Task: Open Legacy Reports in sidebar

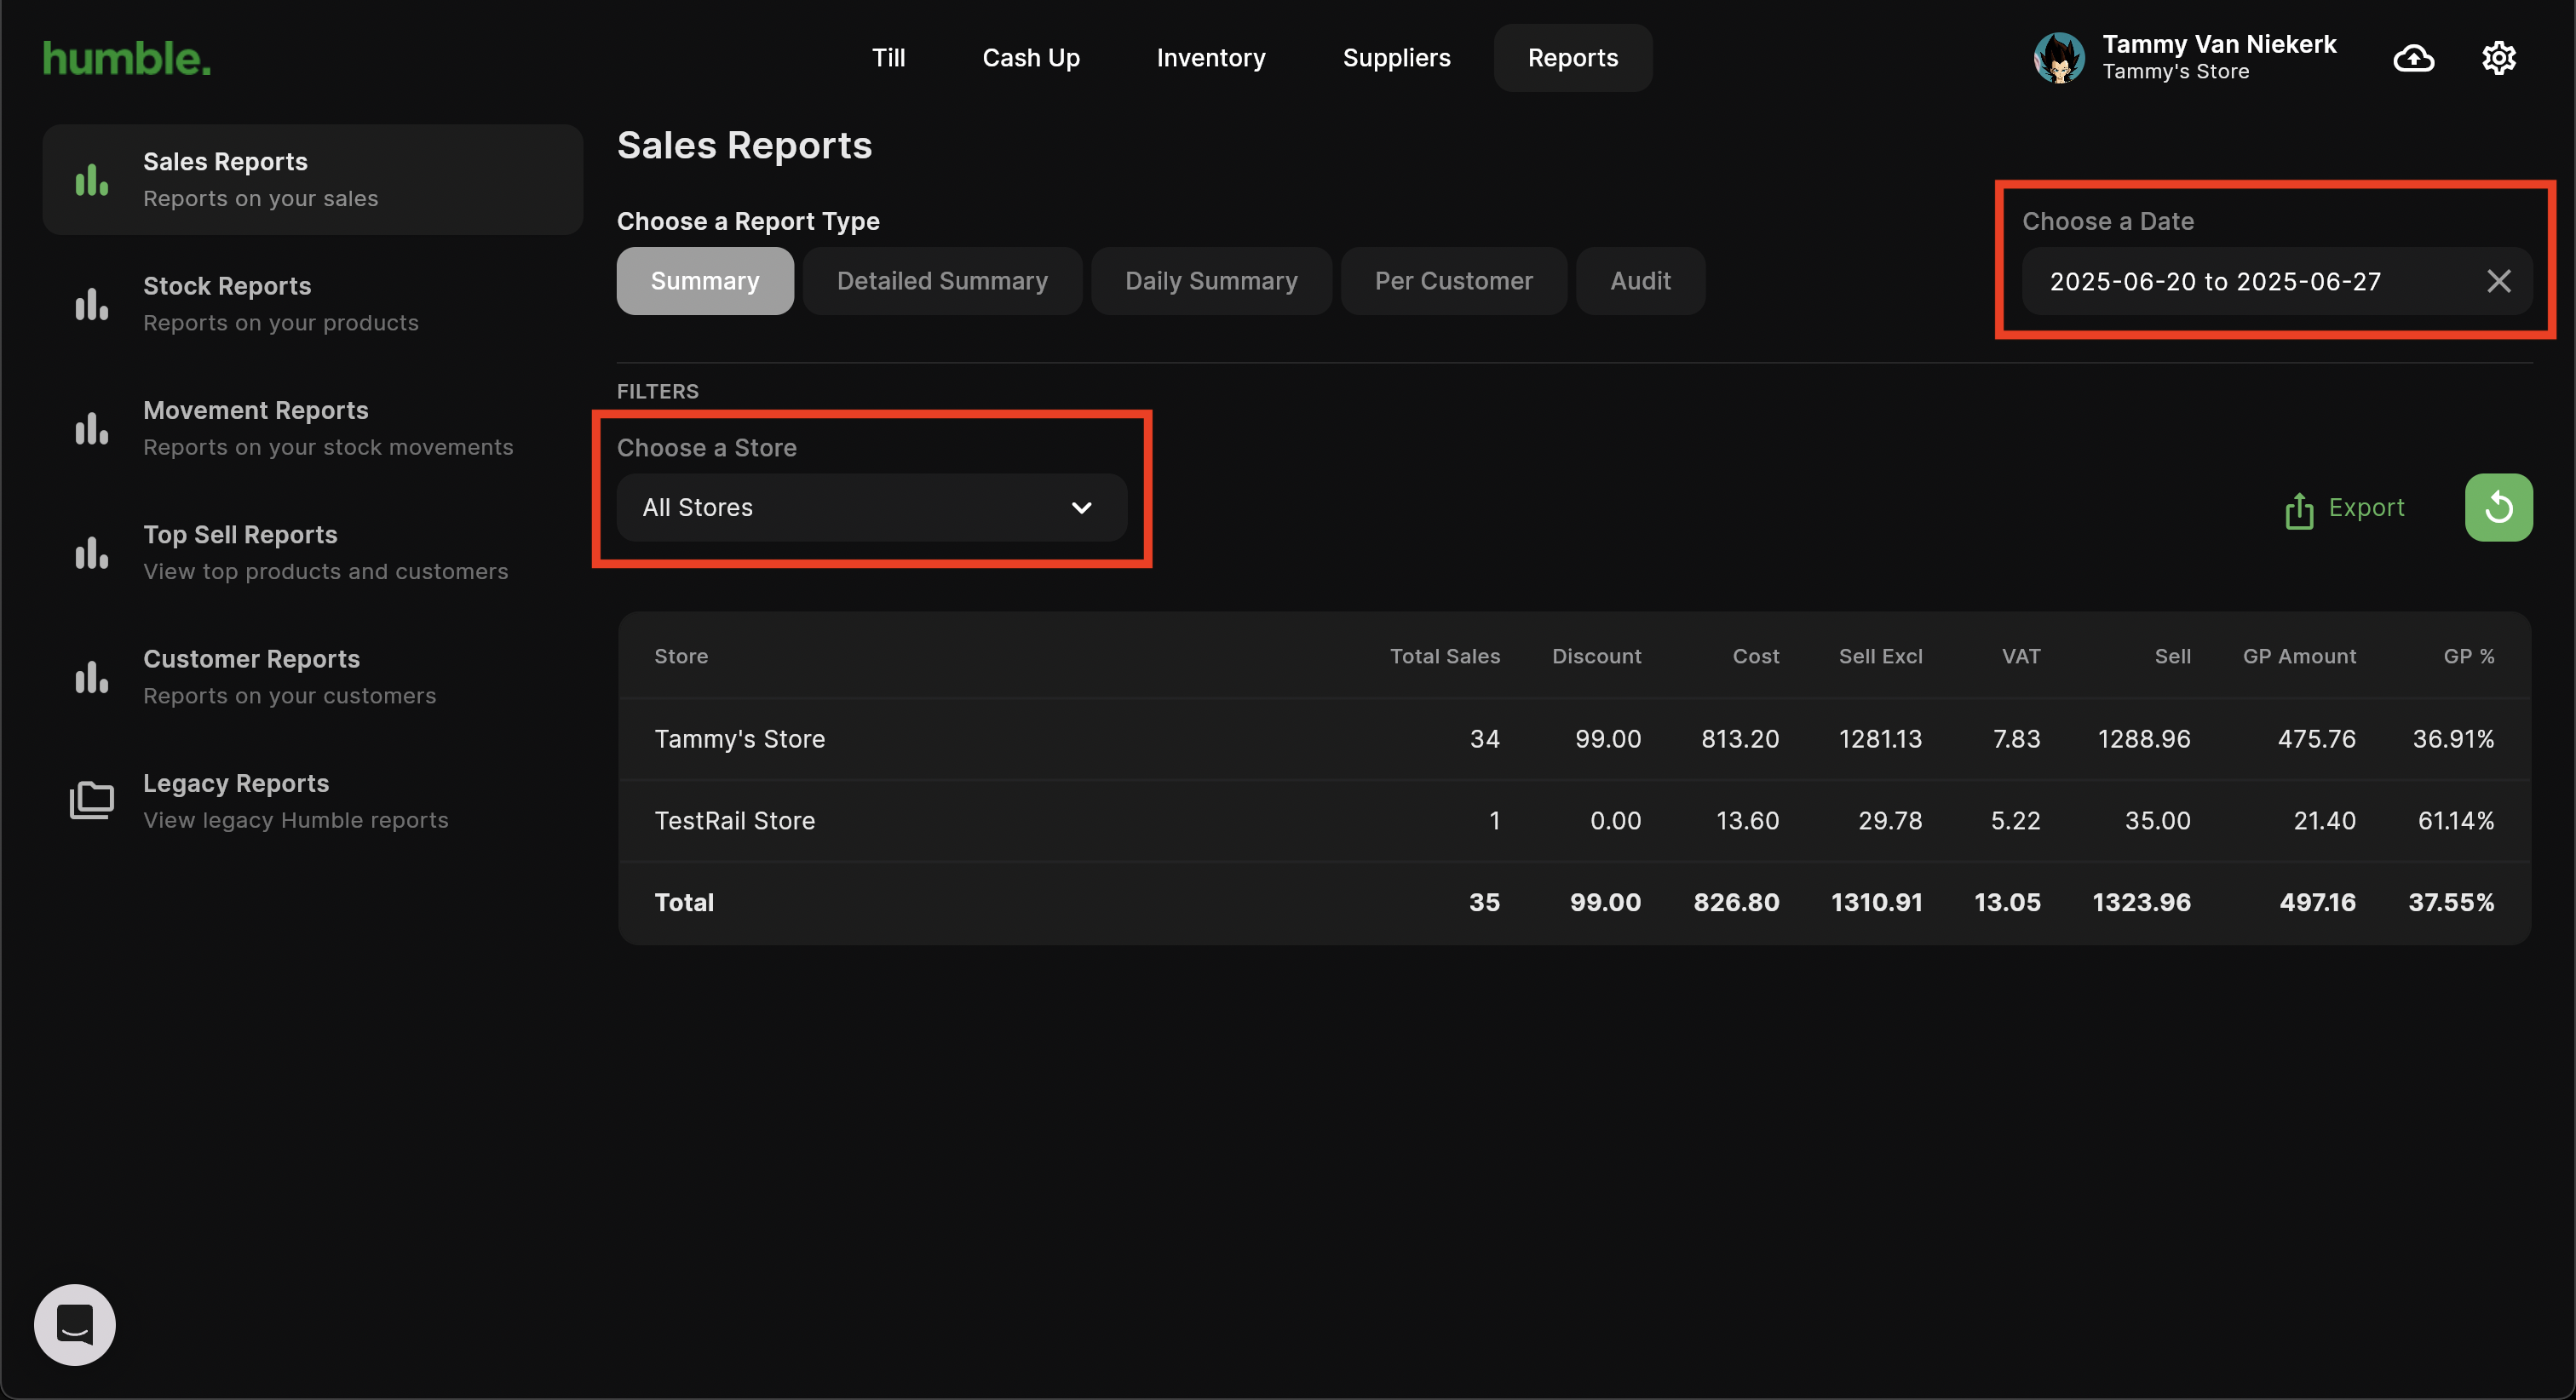Action: [312, 801]
